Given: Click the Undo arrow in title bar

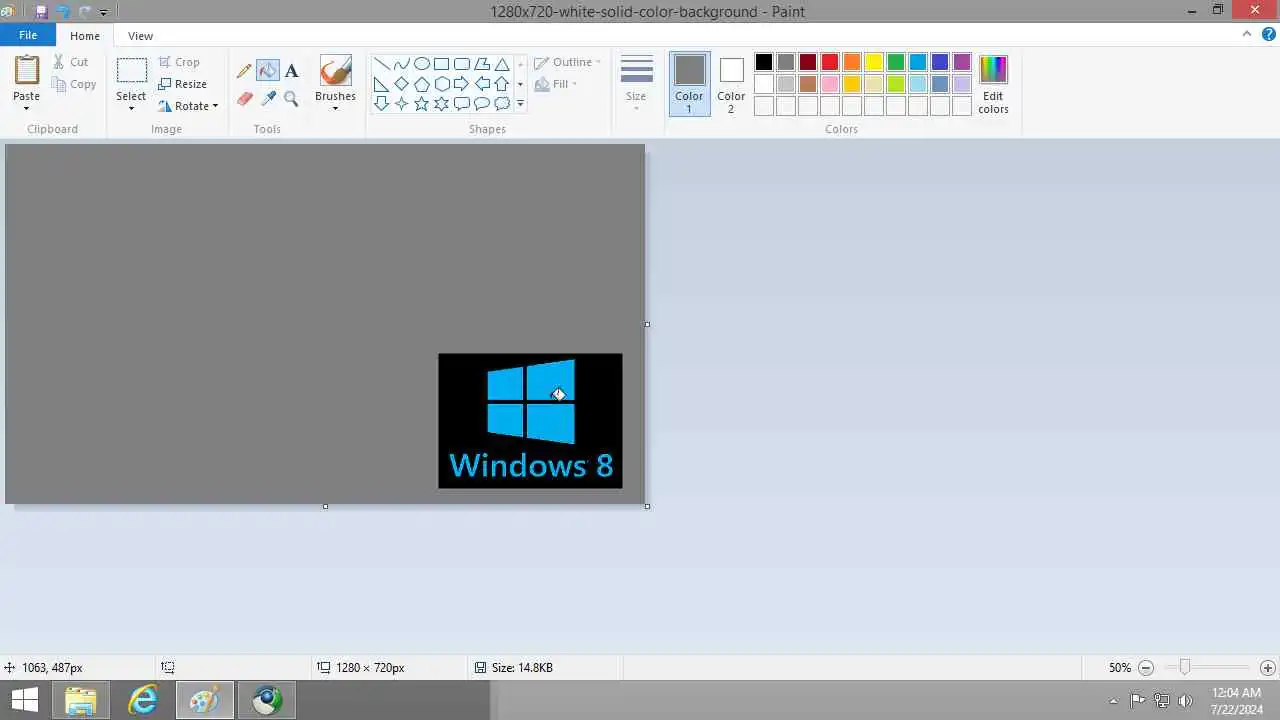Looking at the screenshot, I should point(63,12).
